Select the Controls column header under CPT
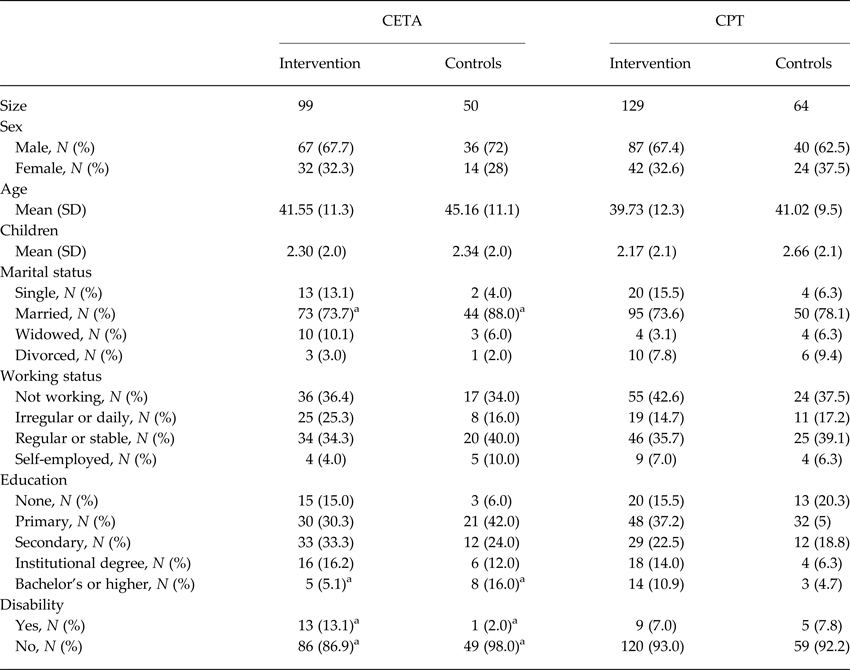The width and height of the screenshot is (850, 670). pyautogui.click(x=803, y=63)
